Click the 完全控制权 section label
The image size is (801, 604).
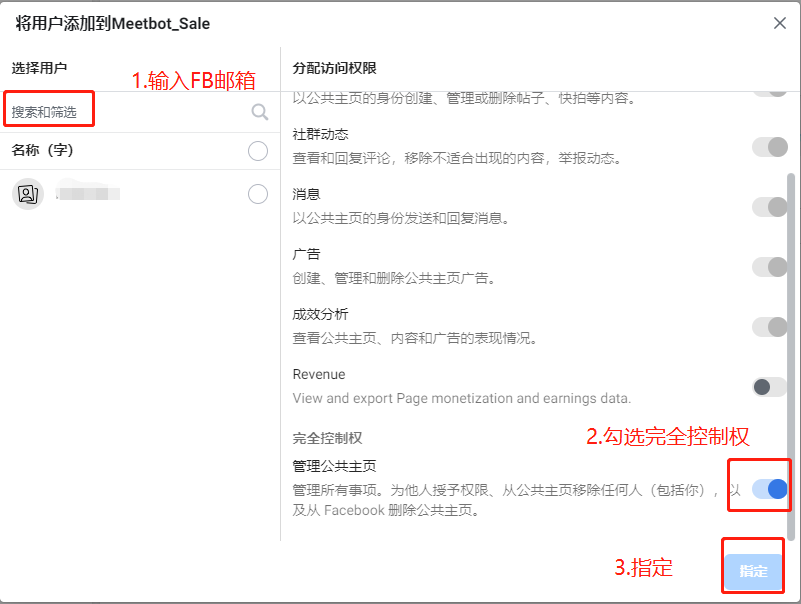[327, 438]
